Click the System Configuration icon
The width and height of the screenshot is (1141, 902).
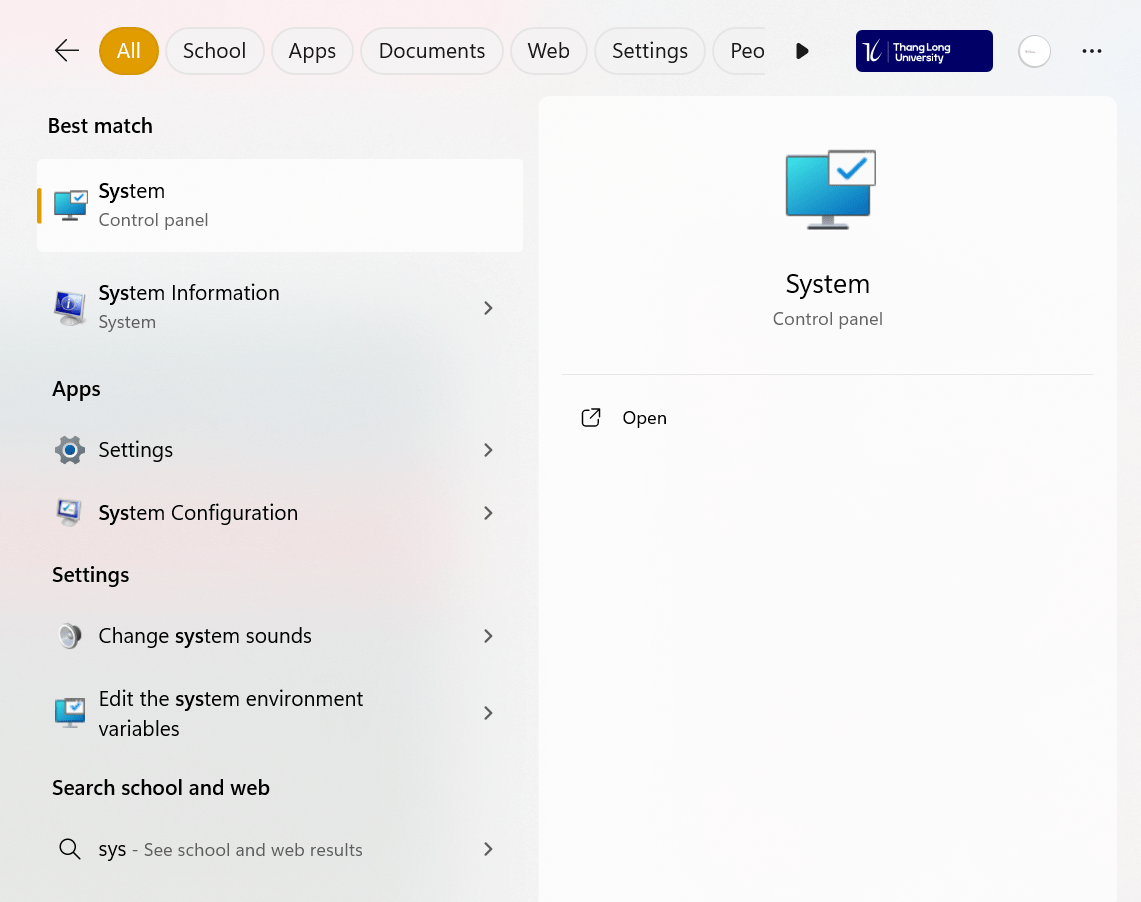click(70, 513)
